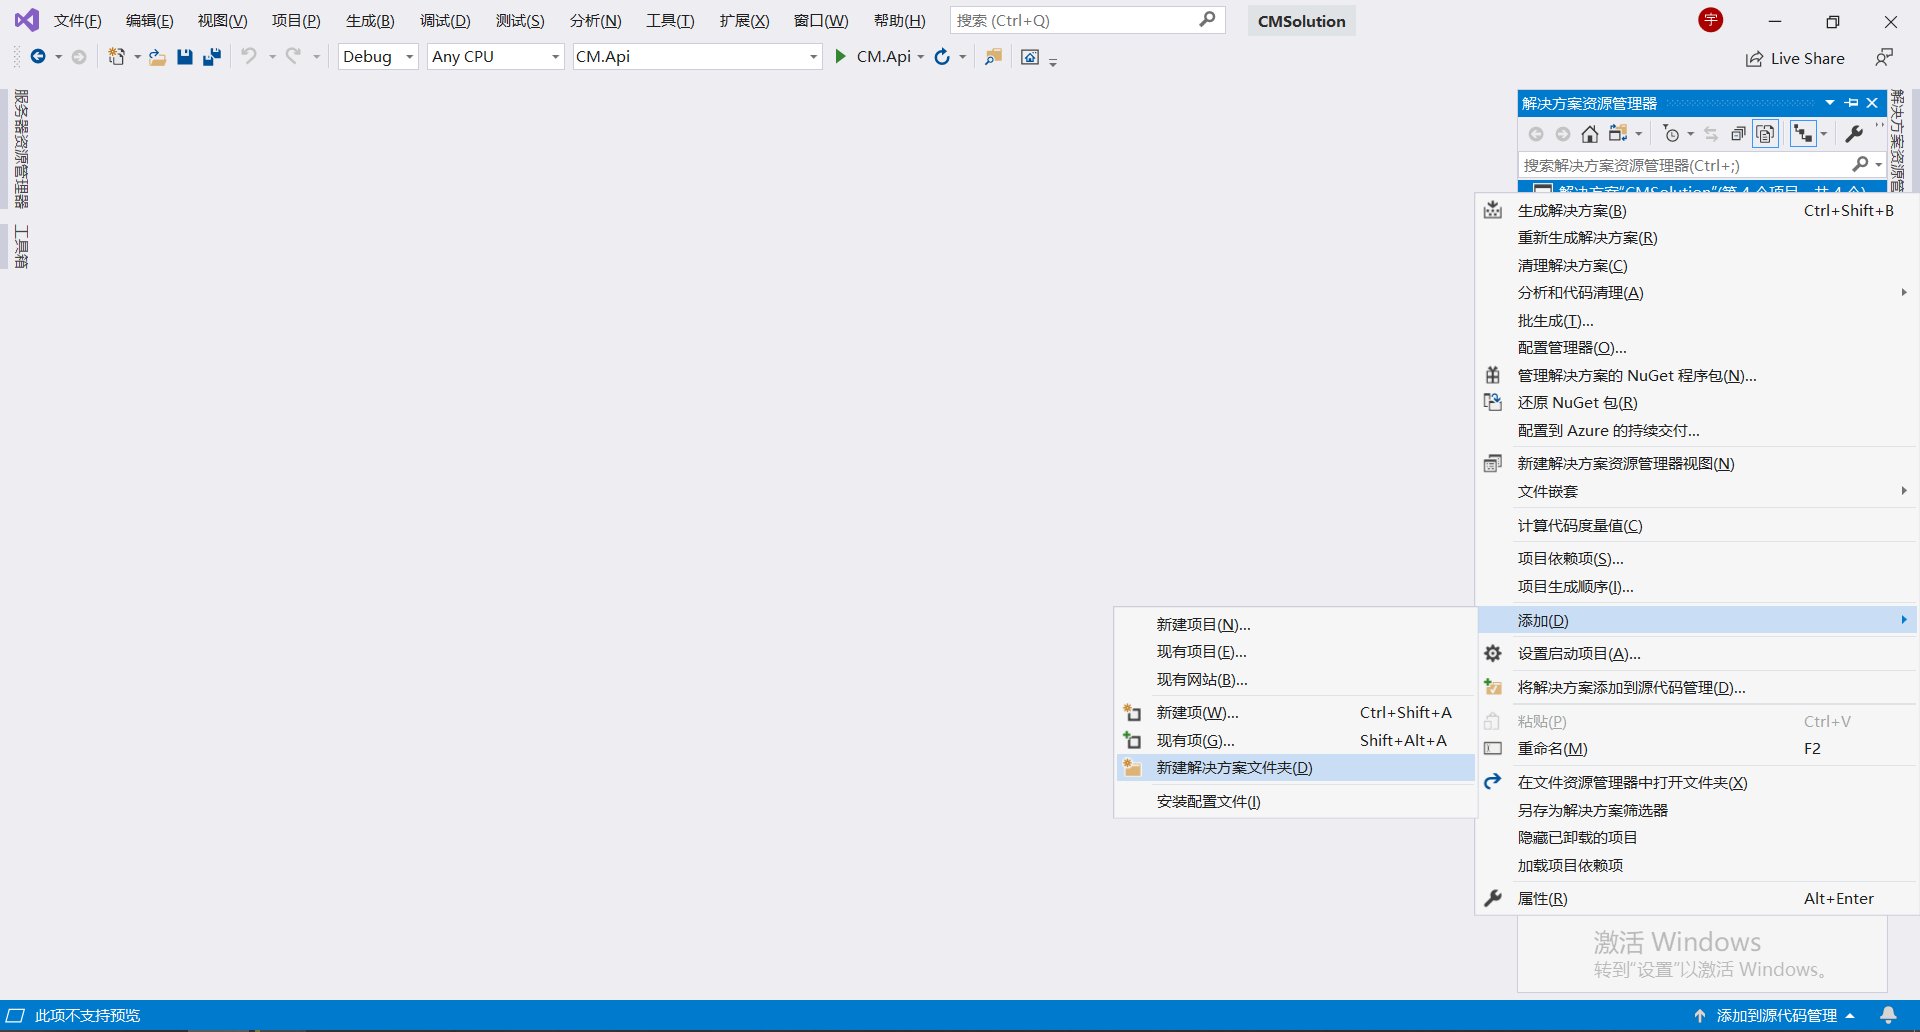Expand the 分析和代码清理(A) submenu arrow
Image resolution: width=1920 pixels, height=1032 pixels.
click(x=1904, y=292)
